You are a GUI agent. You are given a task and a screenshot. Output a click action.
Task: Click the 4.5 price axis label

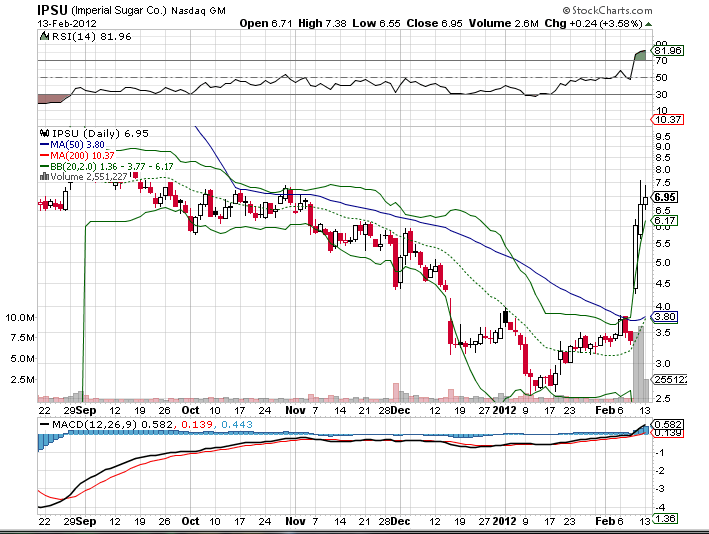(x=662, y=284)
